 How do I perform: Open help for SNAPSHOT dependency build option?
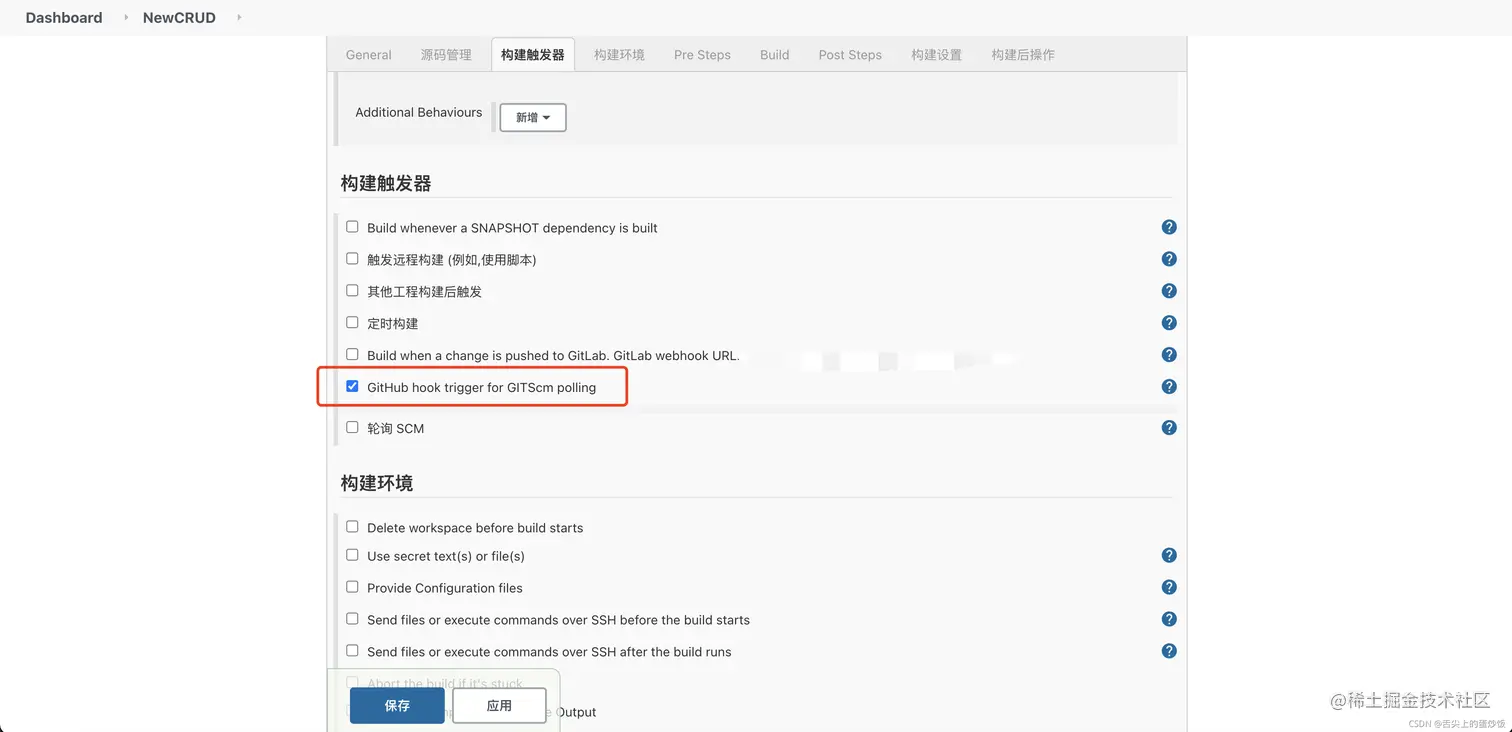coord(1169,227)
